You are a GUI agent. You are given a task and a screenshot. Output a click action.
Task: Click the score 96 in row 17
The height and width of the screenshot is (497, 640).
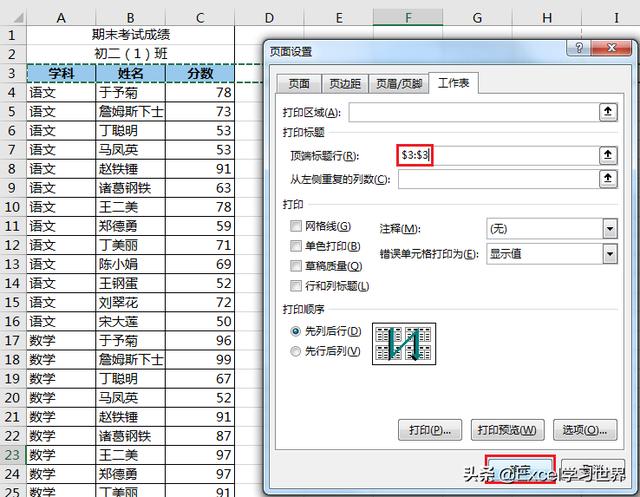200,341
